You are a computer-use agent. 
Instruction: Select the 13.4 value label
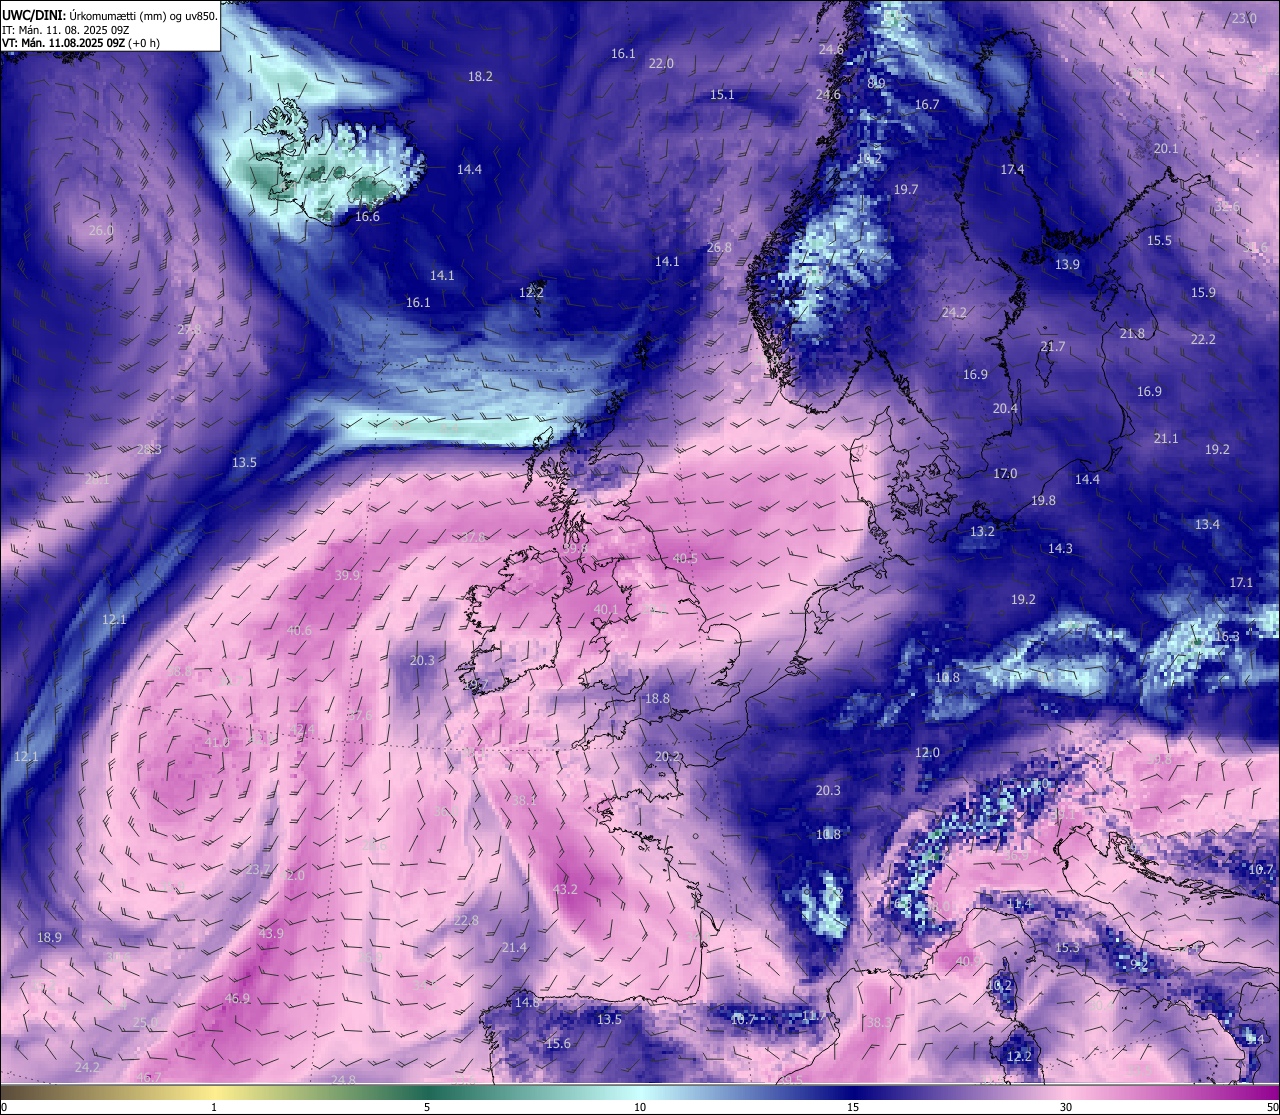click(x=1207, y=524)
